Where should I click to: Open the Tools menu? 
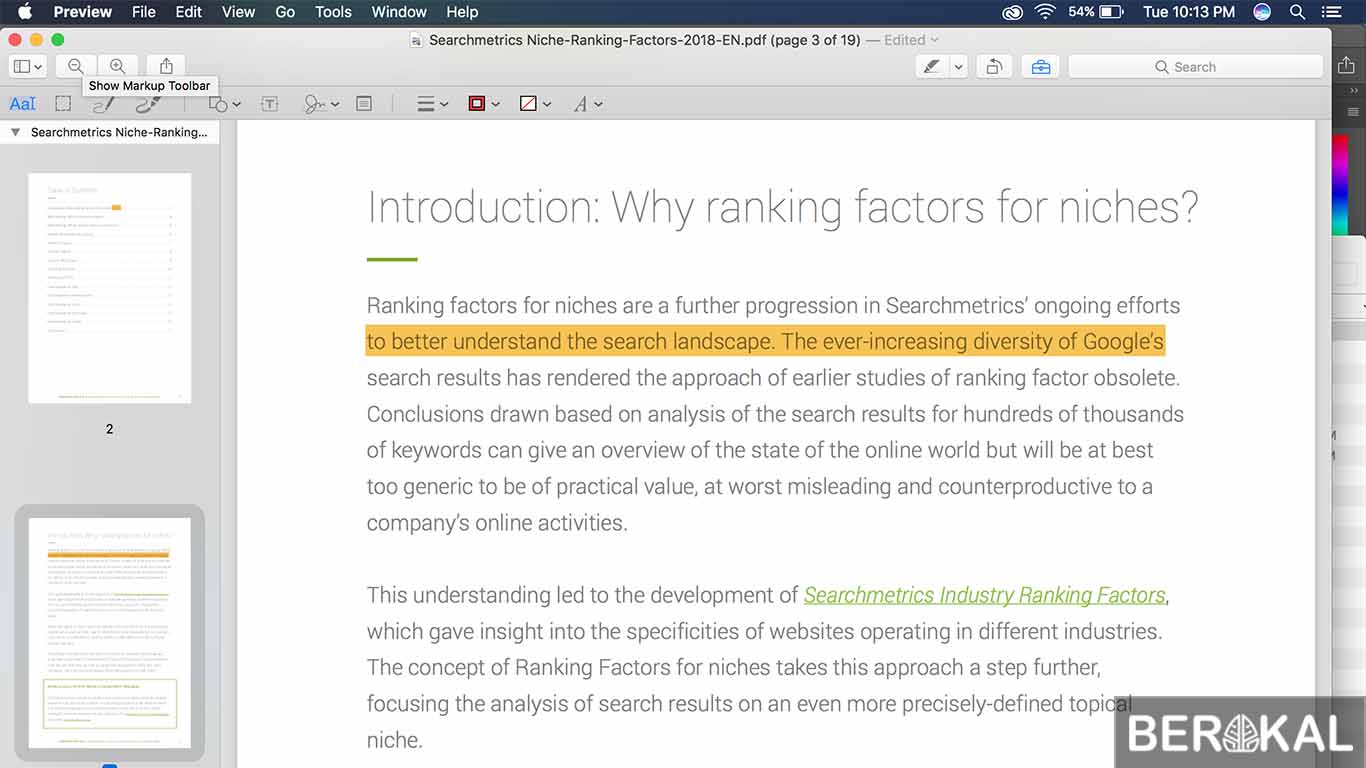click(x=333, y=12)
